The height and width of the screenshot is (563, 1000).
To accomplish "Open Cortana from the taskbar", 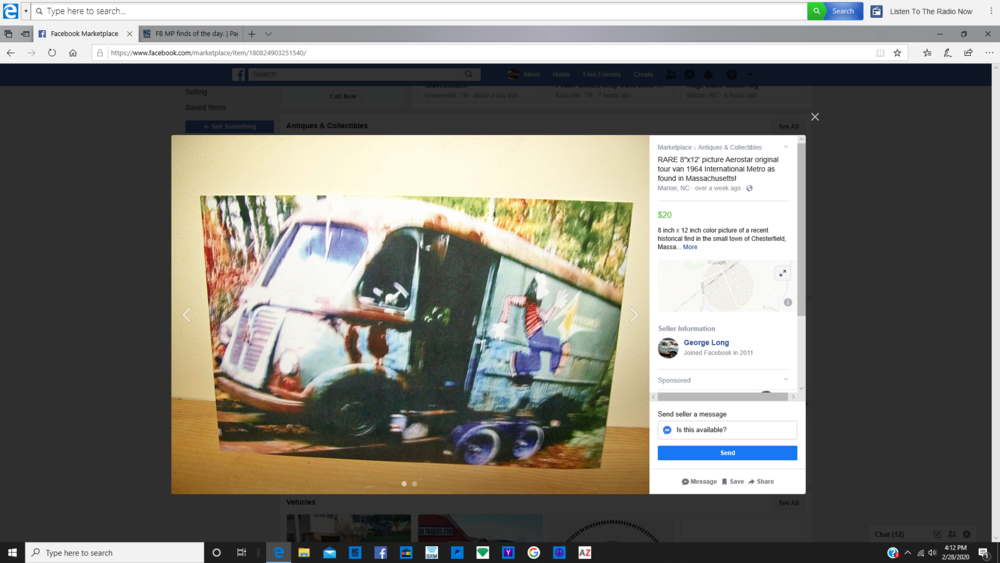I will pyautogui.click(x=216, y=552).
